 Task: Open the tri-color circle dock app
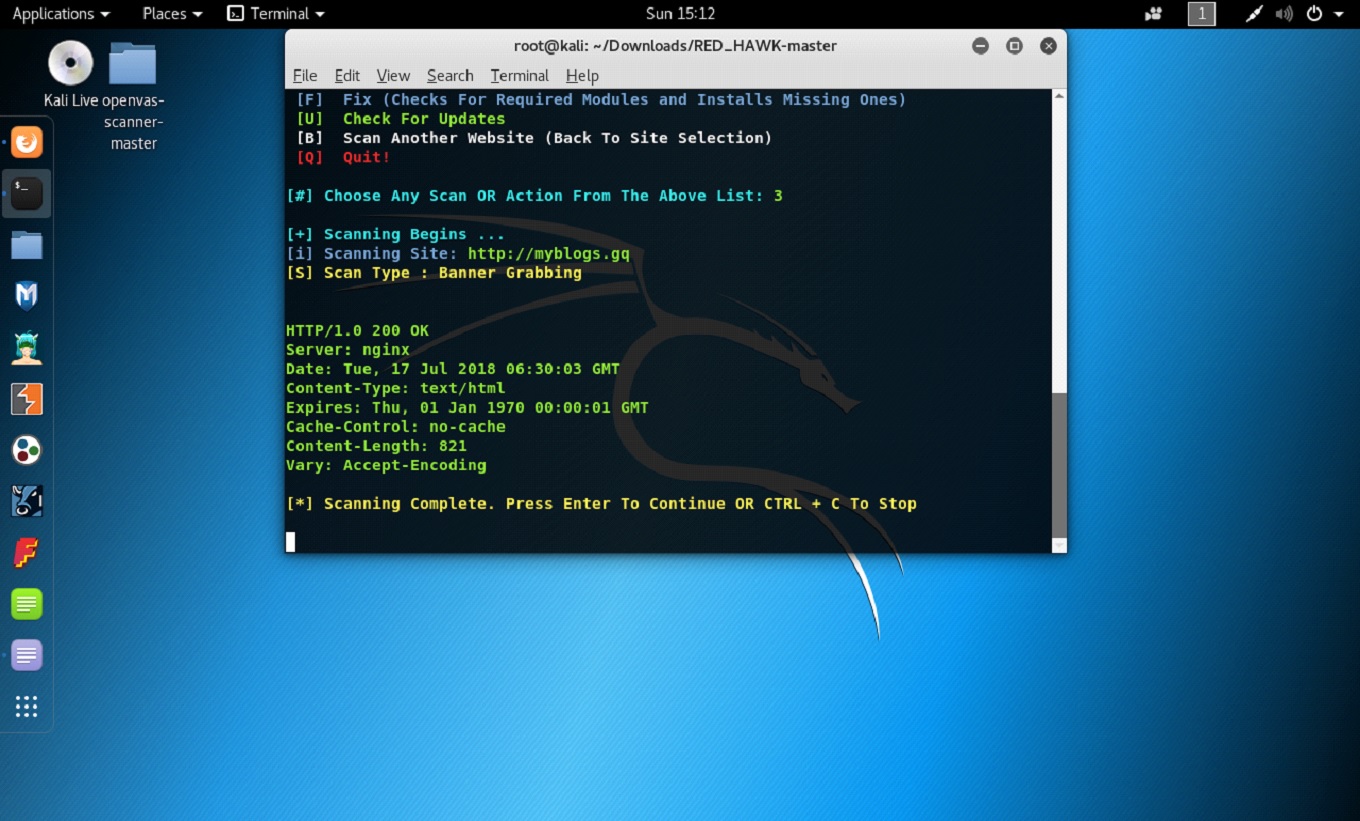tap(27, 451)
